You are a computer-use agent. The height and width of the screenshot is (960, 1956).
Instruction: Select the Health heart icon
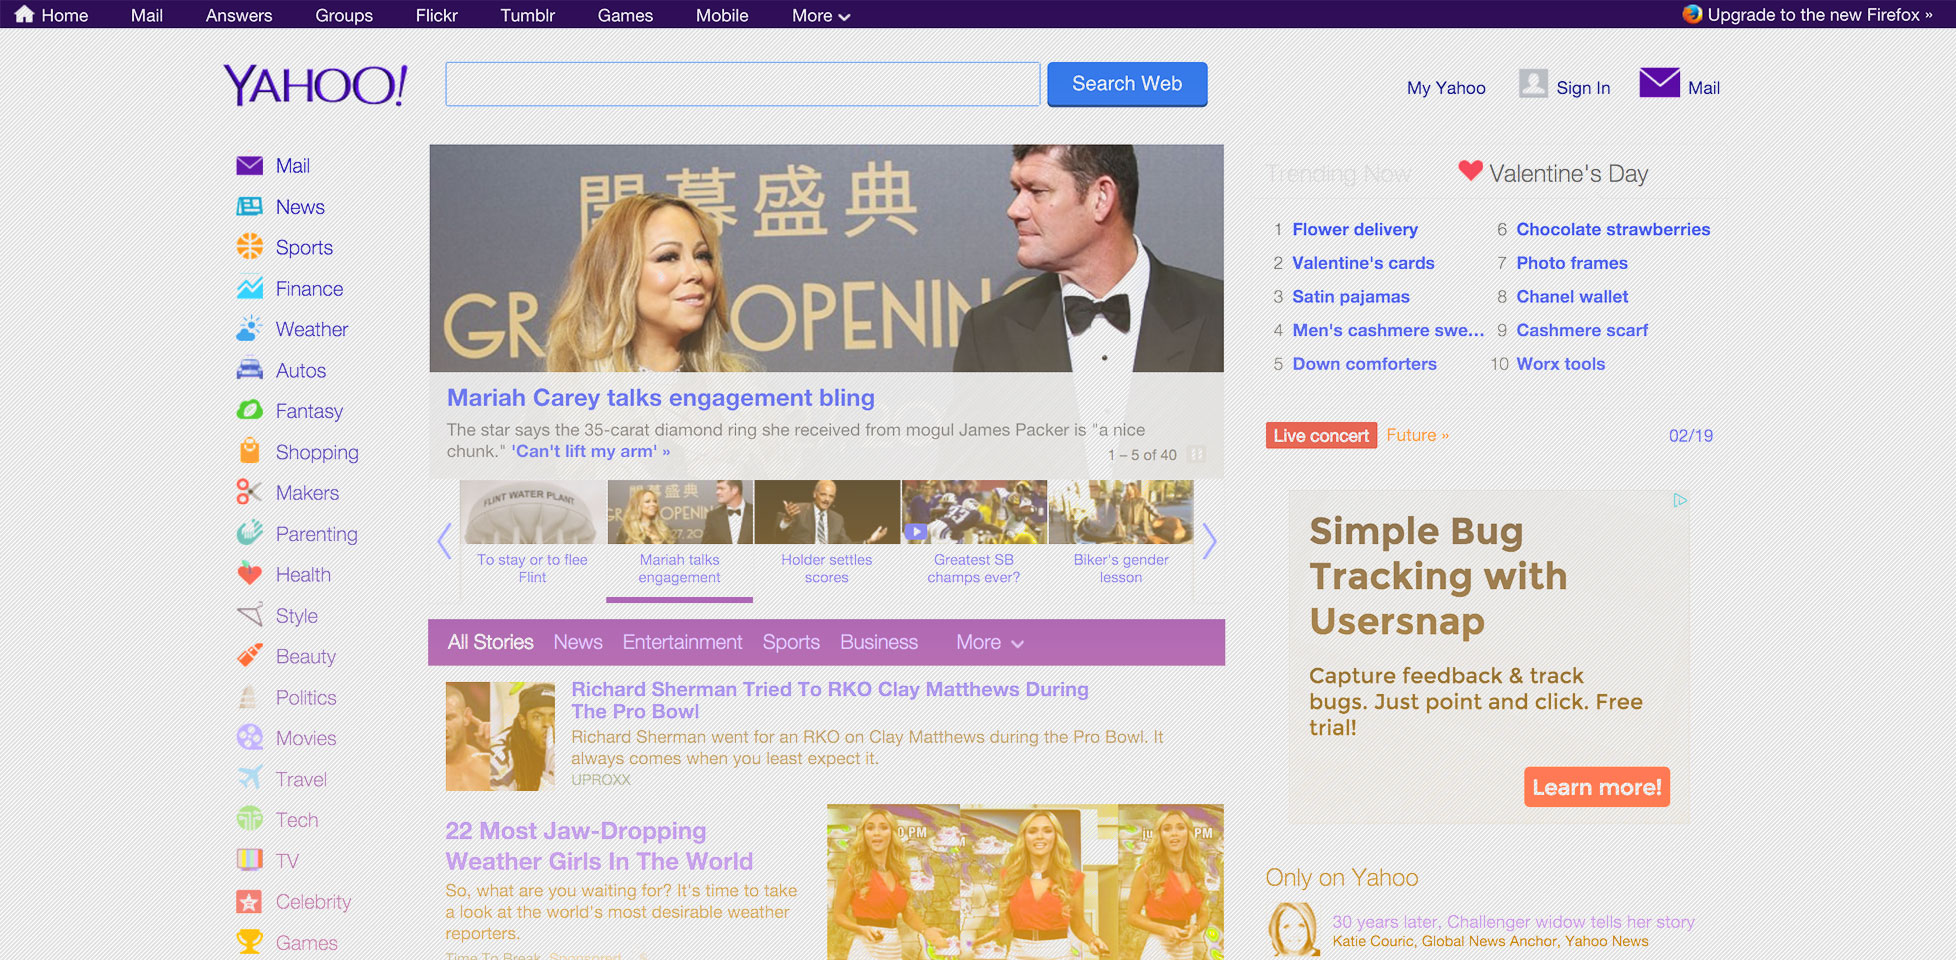point(250,574)
